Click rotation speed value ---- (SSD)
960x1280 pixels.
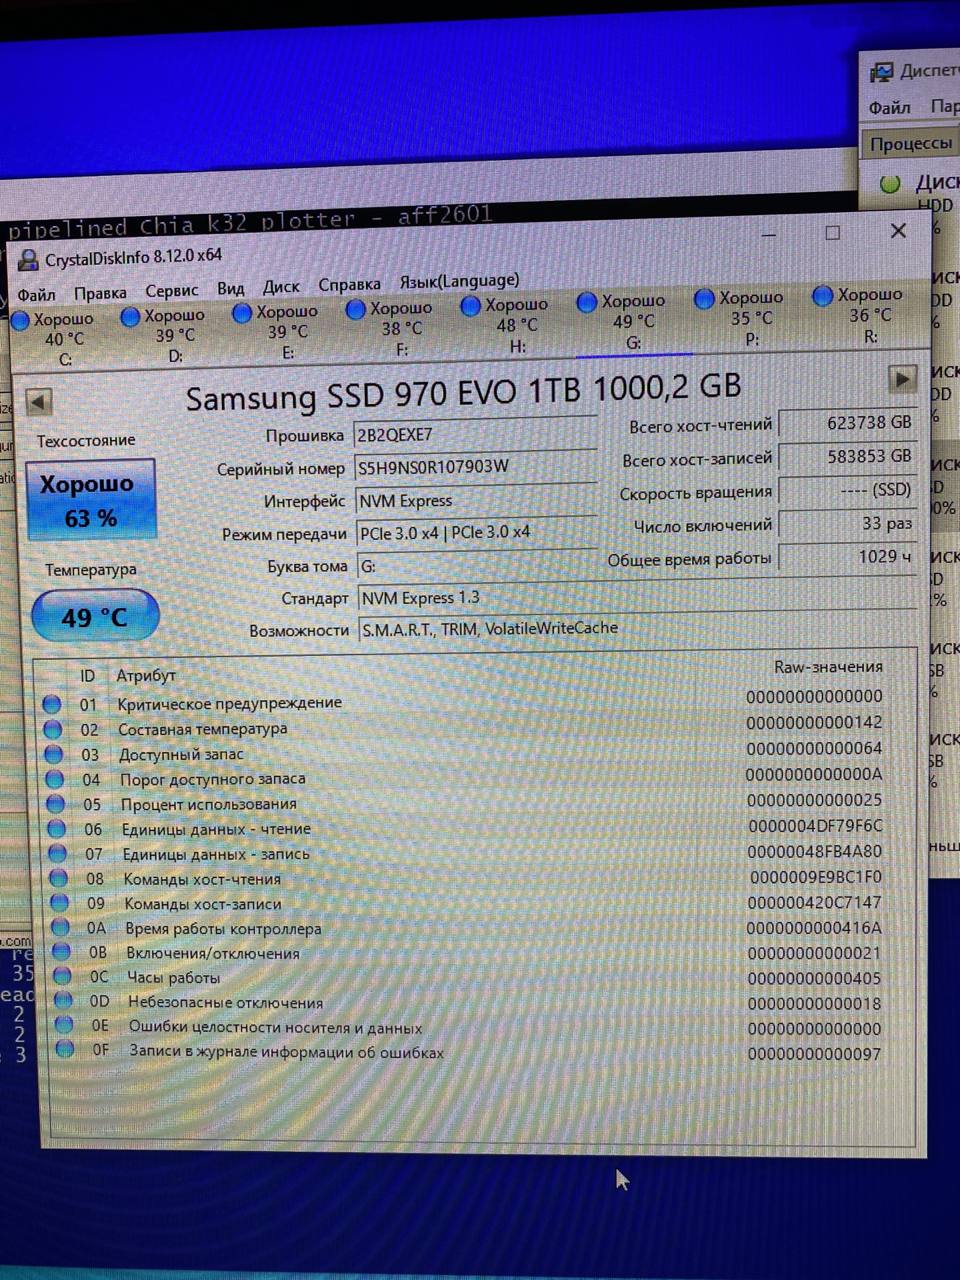[x=848, y=489]
